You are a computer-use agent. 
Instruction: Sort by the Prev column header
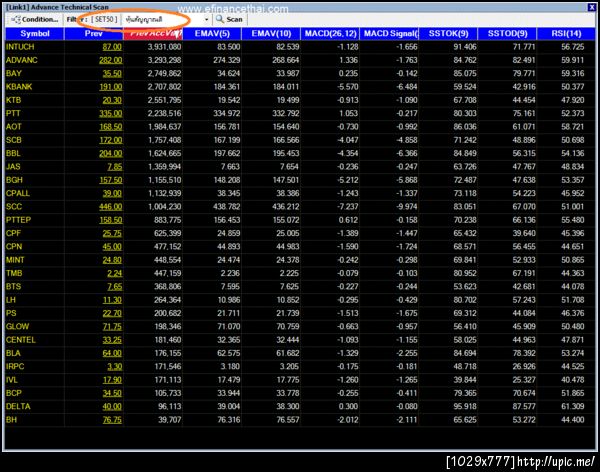pyautogui.click(x=94, y=34)
